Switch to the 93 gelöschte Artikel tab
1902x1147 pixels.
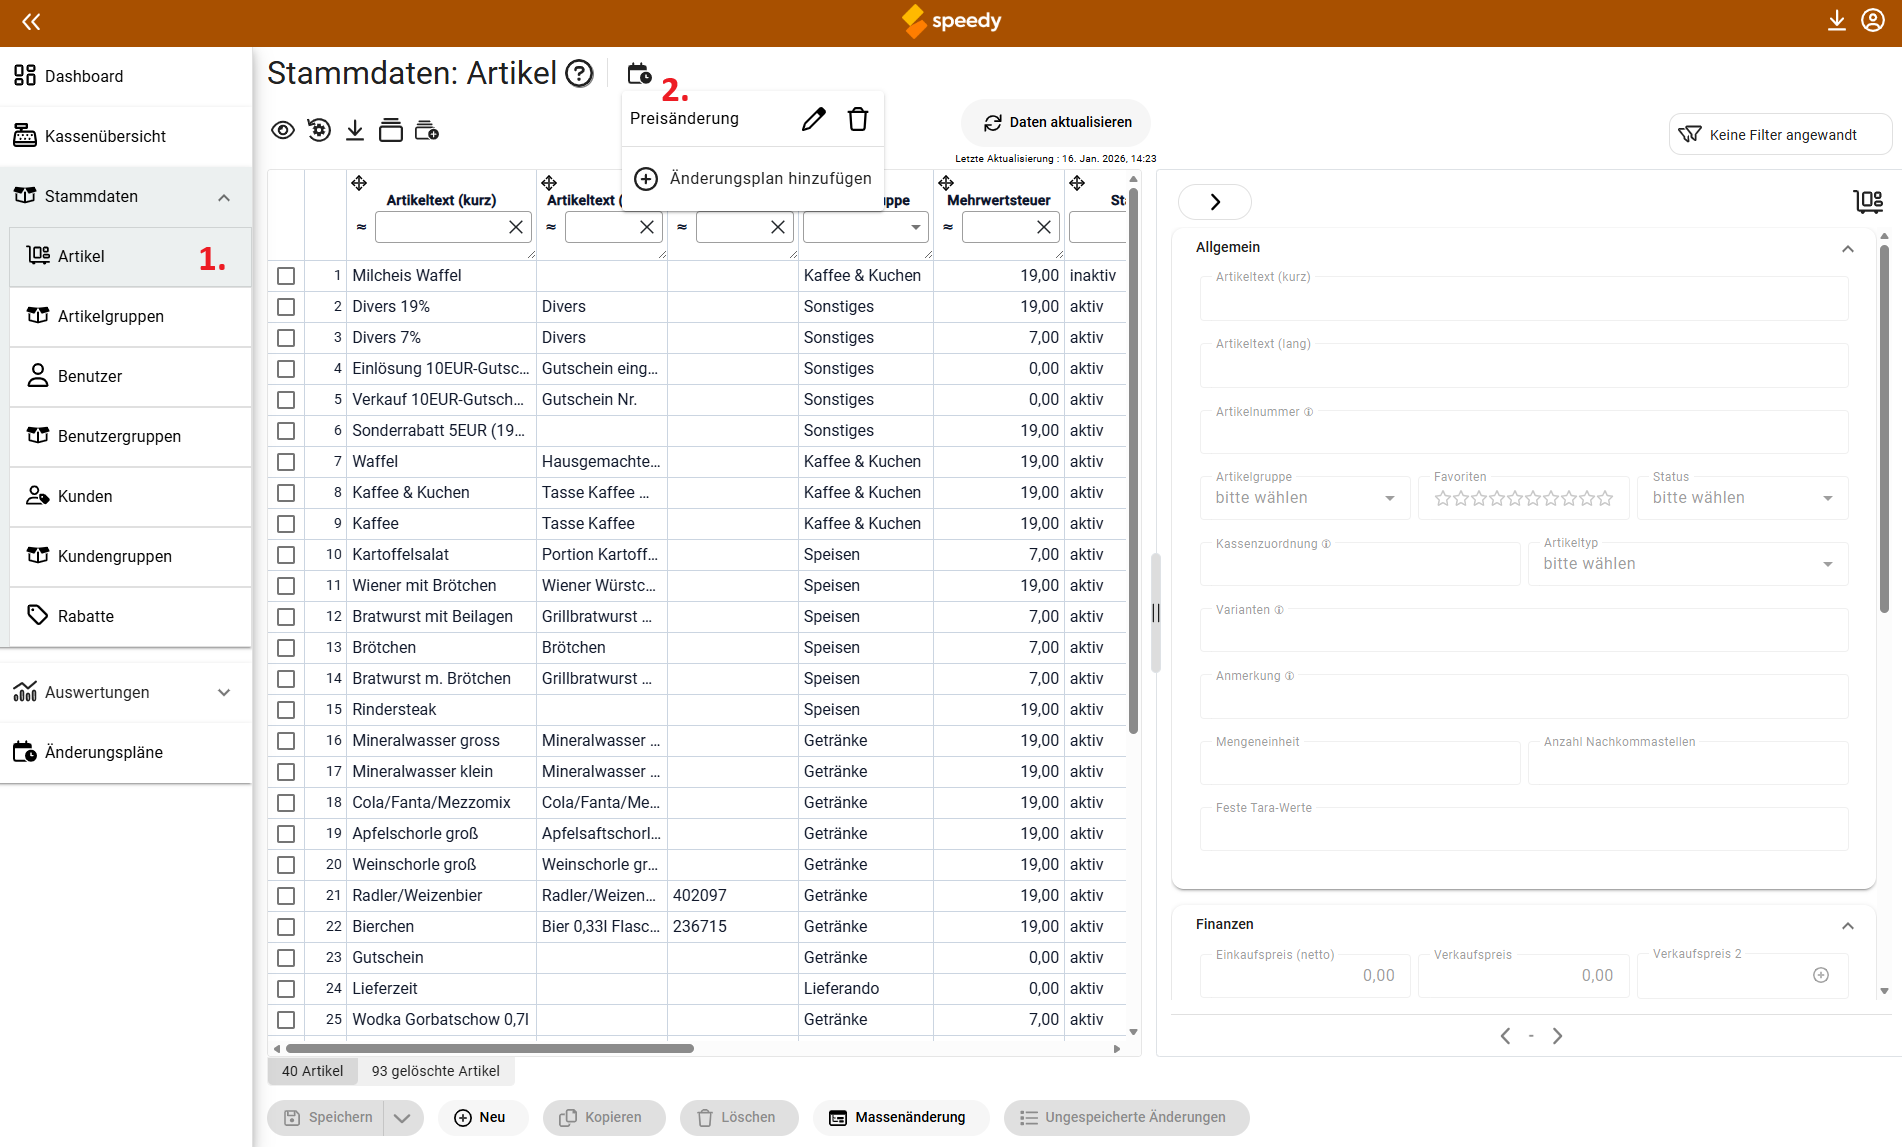point(436,1071)
